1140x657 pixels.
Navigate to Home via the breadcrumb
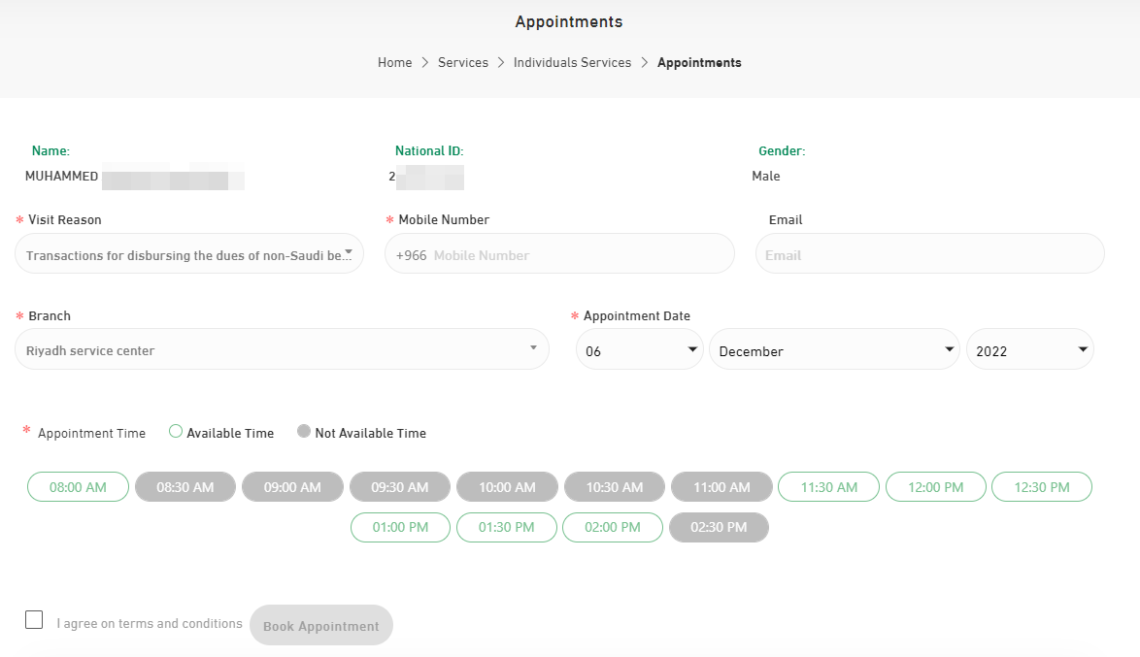pyautogui.click(x=394, y=62)
